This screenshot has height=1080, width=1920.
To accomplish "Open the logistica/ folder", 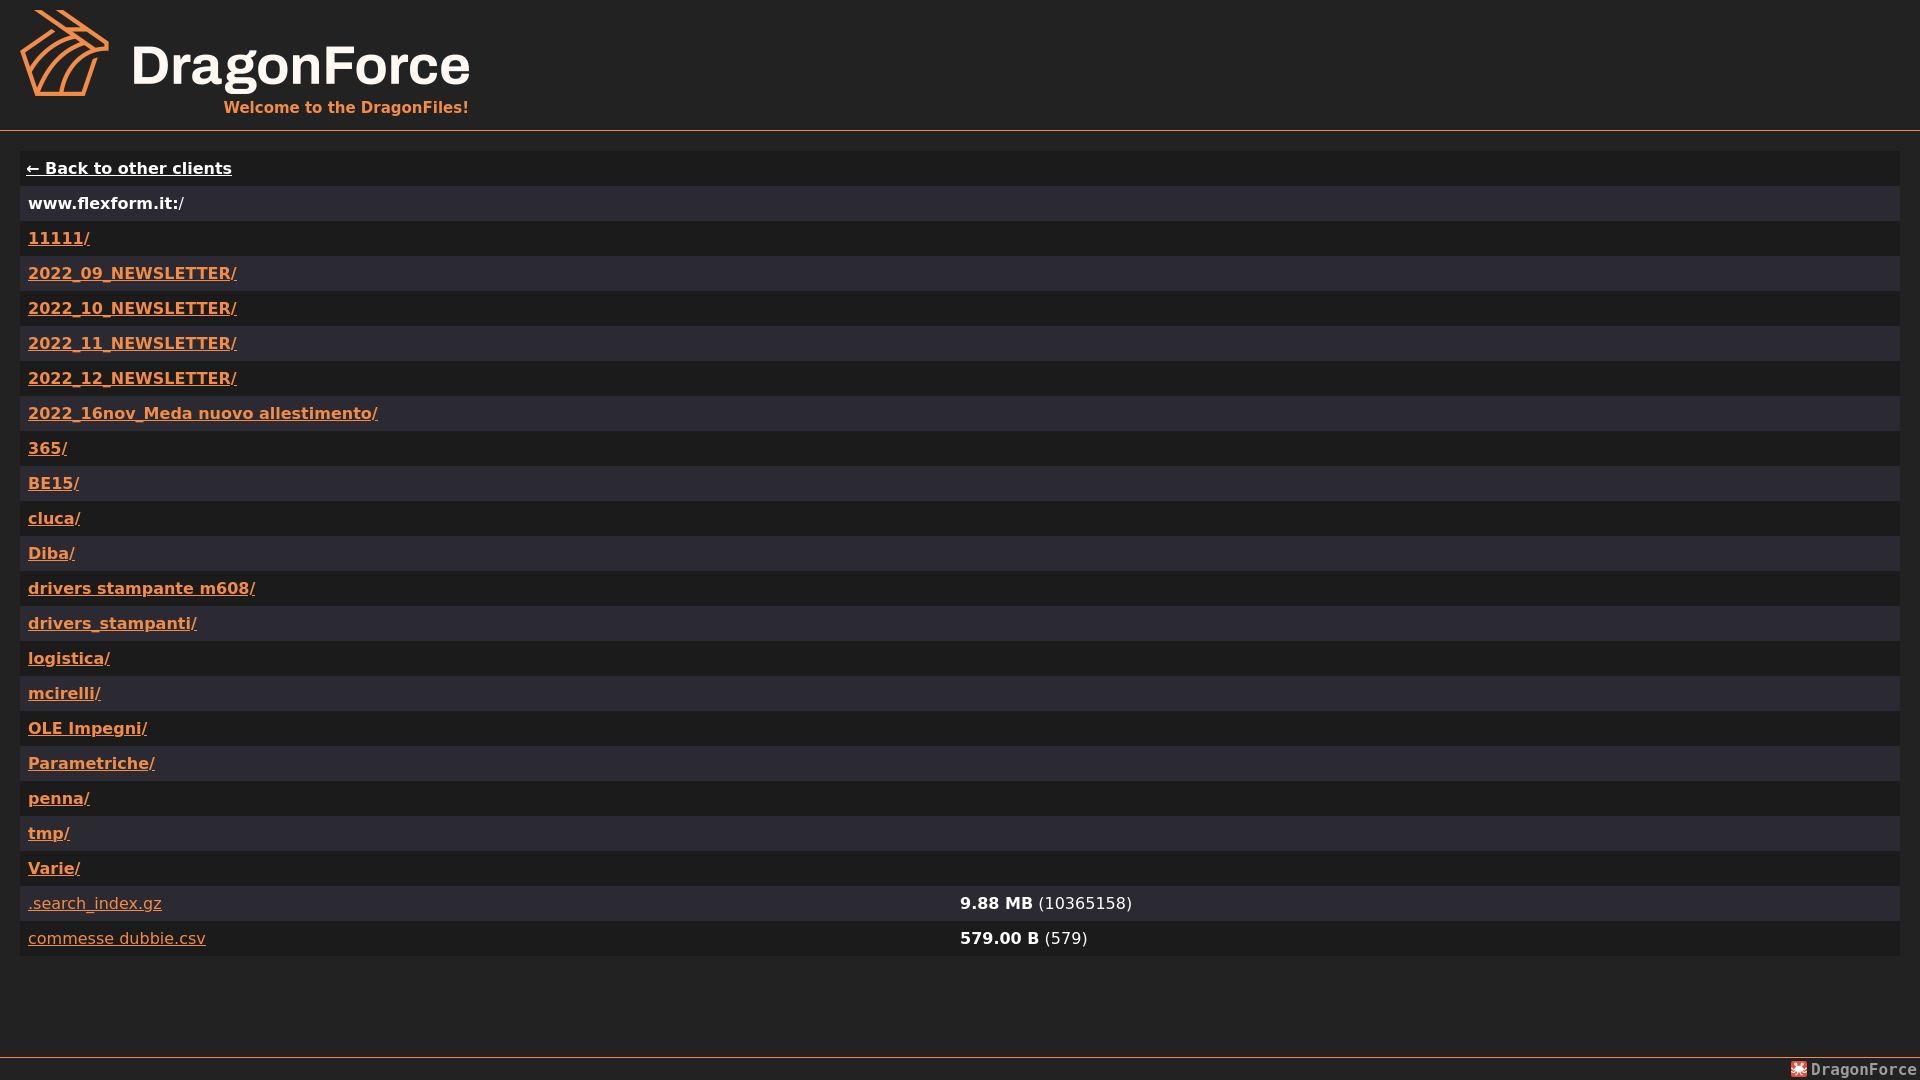I will tap(69, 658).
